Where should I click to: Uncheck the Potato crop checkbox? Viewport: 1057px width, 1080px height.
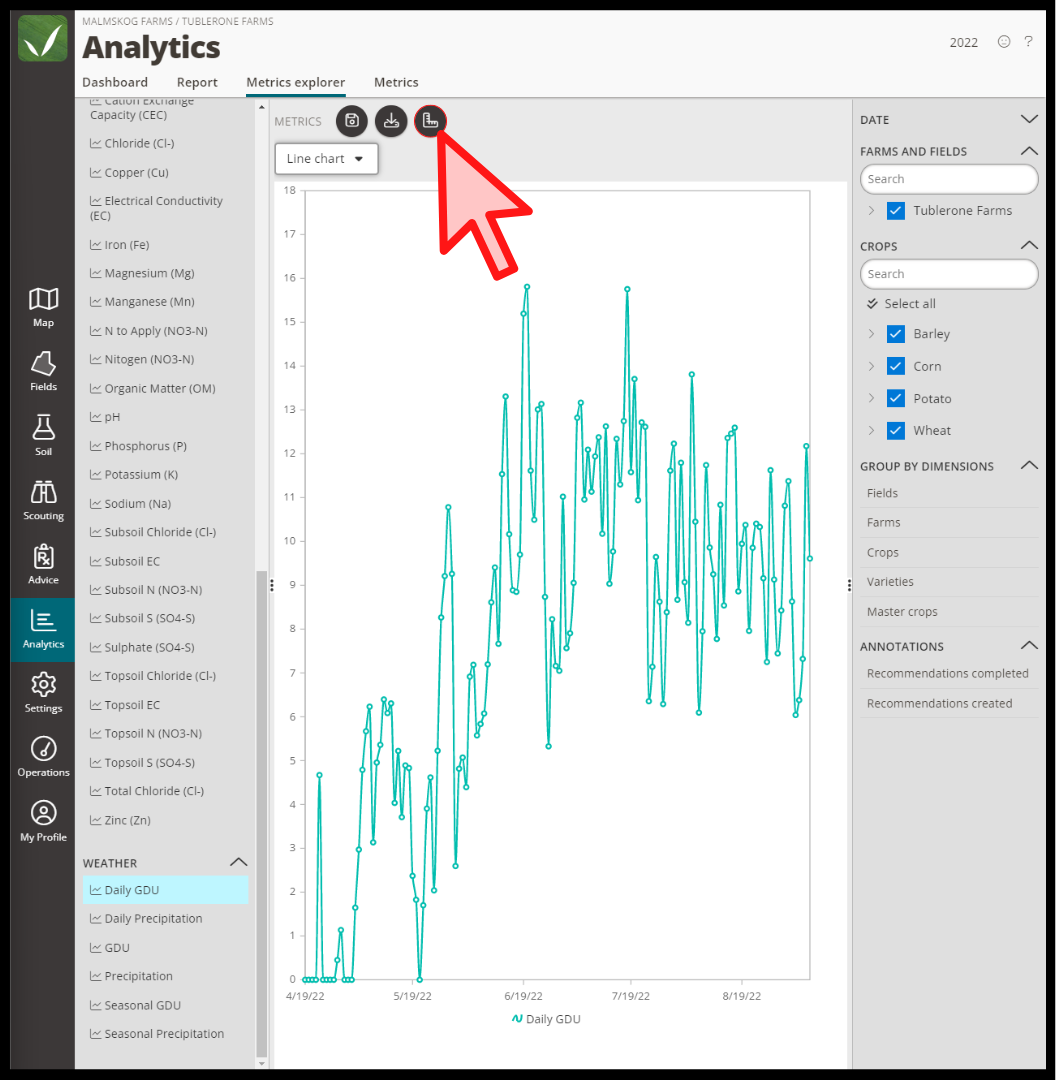(895, 398)
